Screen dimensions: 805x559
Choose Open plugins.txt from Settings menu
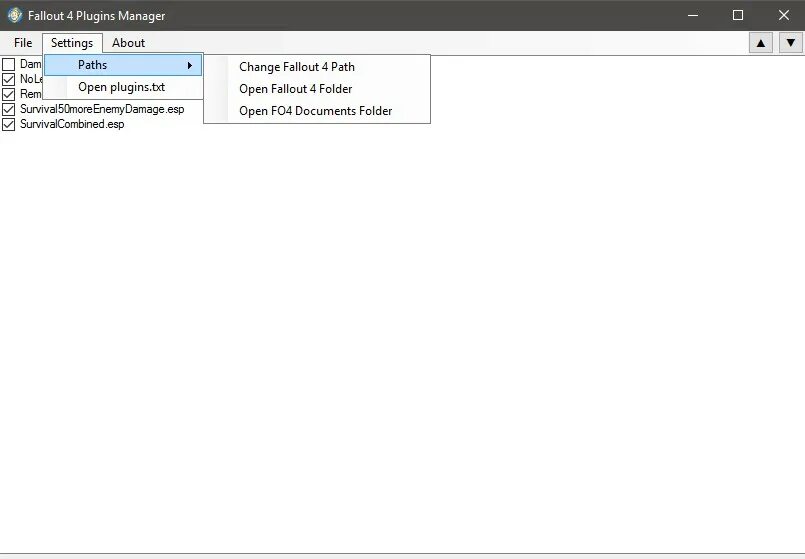click(x=123, y=87)
